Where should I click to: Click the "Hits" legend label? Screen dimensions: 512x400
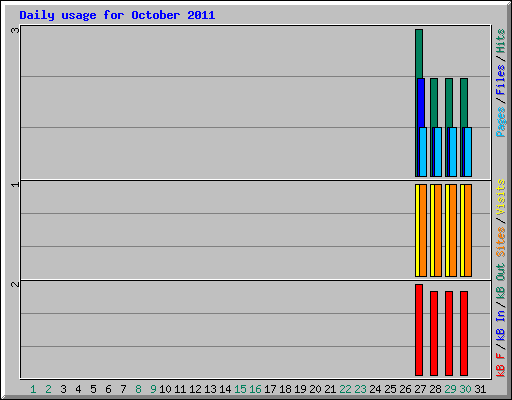coord(501,41)
